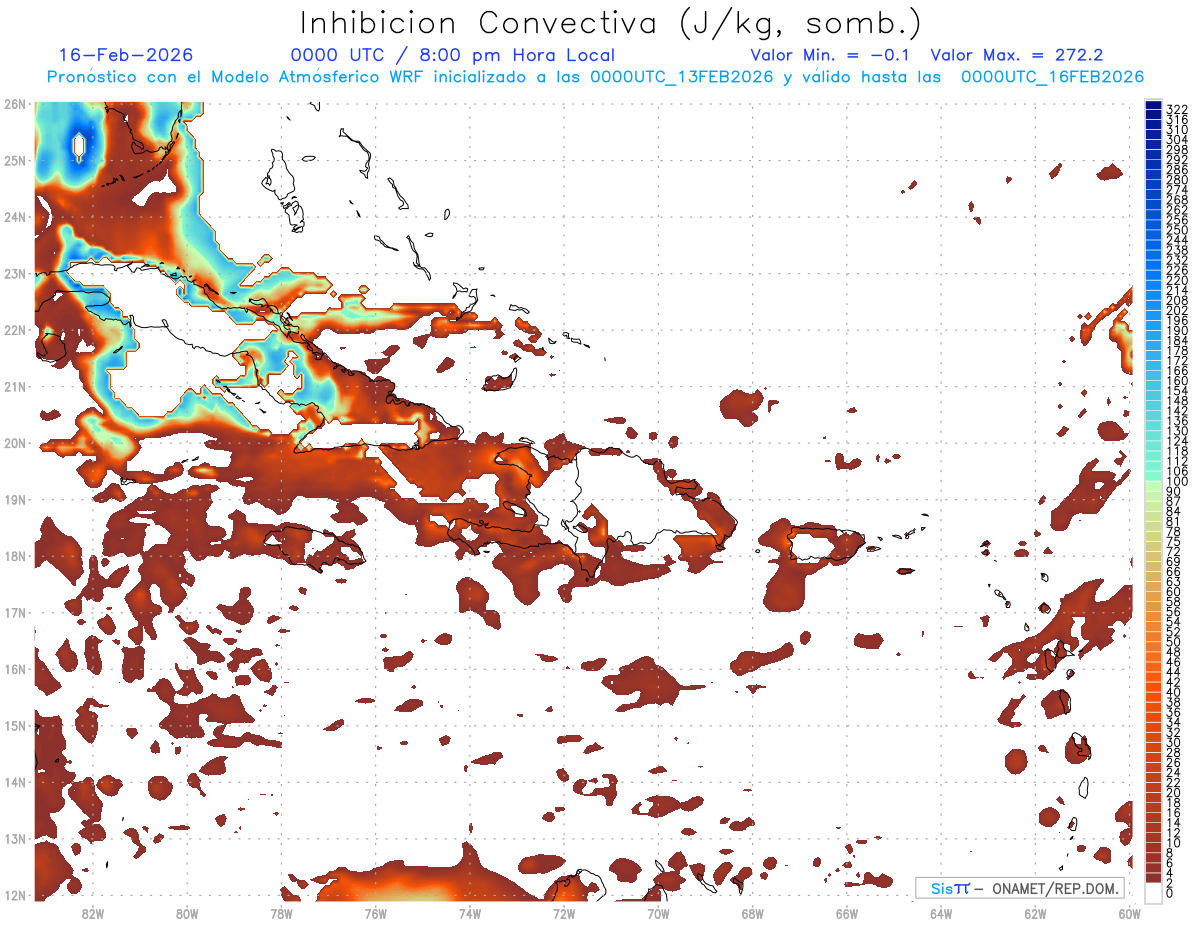Select the date text '16-Feb-2026'
This screenshot has width=1200, height=927.
click(126, 55)
